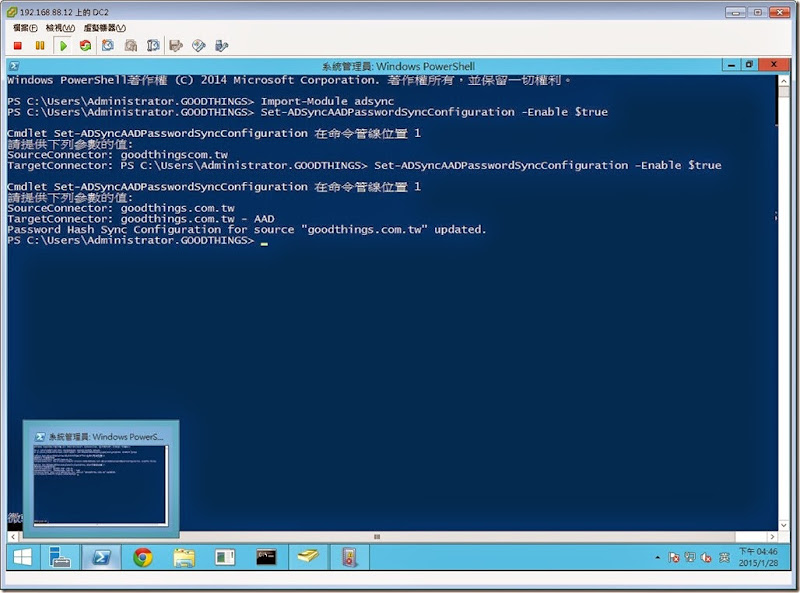Click the horizontal scrollbar left arrow

[13, 537]
